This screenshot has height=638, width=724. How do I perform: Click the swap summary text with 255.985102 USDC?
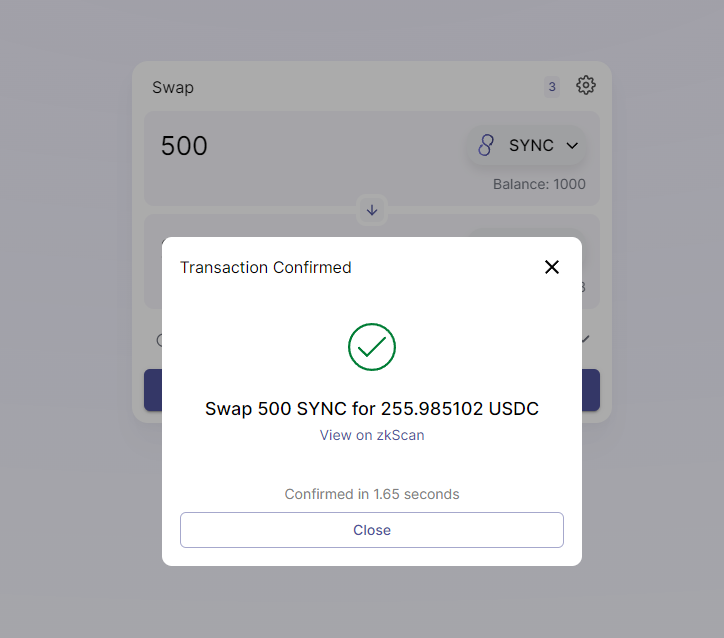point(372,409)
